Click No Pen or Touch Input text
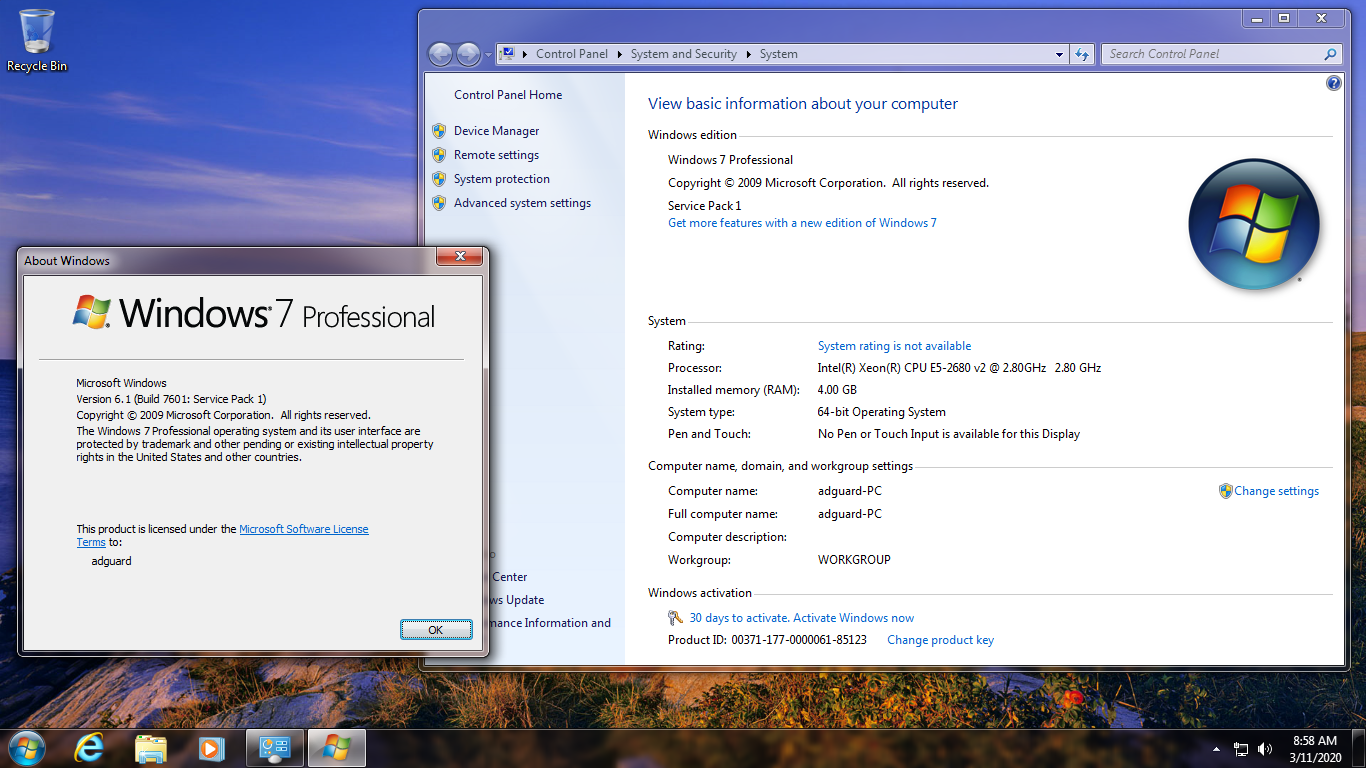 pos(949,434)
